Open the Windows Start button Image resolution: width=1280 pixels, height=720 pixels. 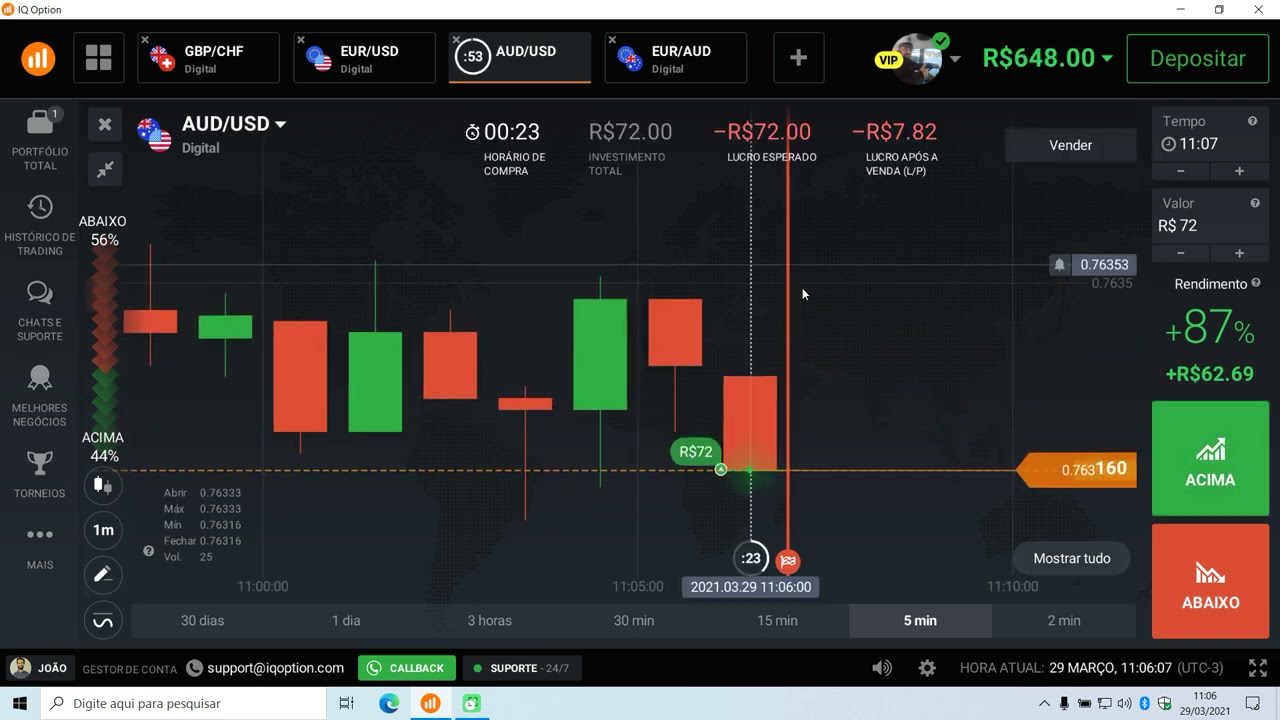[19, 703]
